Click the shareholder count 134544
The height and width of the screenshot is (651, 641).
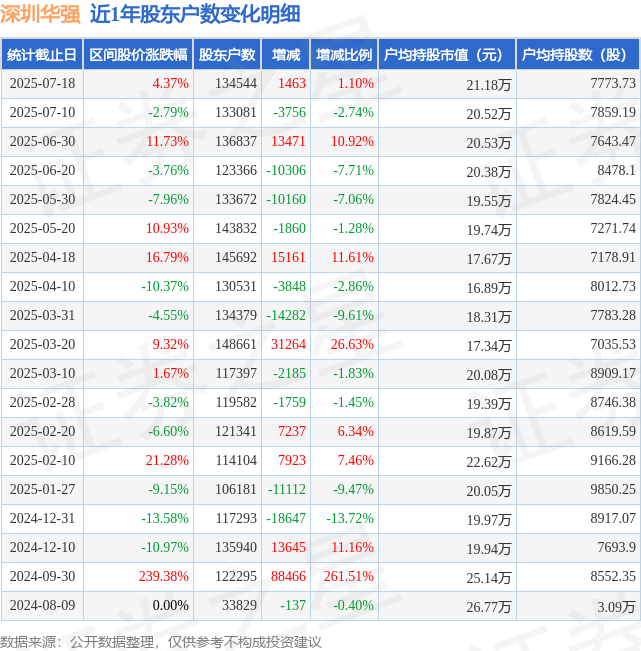click(x=236, y=83)
